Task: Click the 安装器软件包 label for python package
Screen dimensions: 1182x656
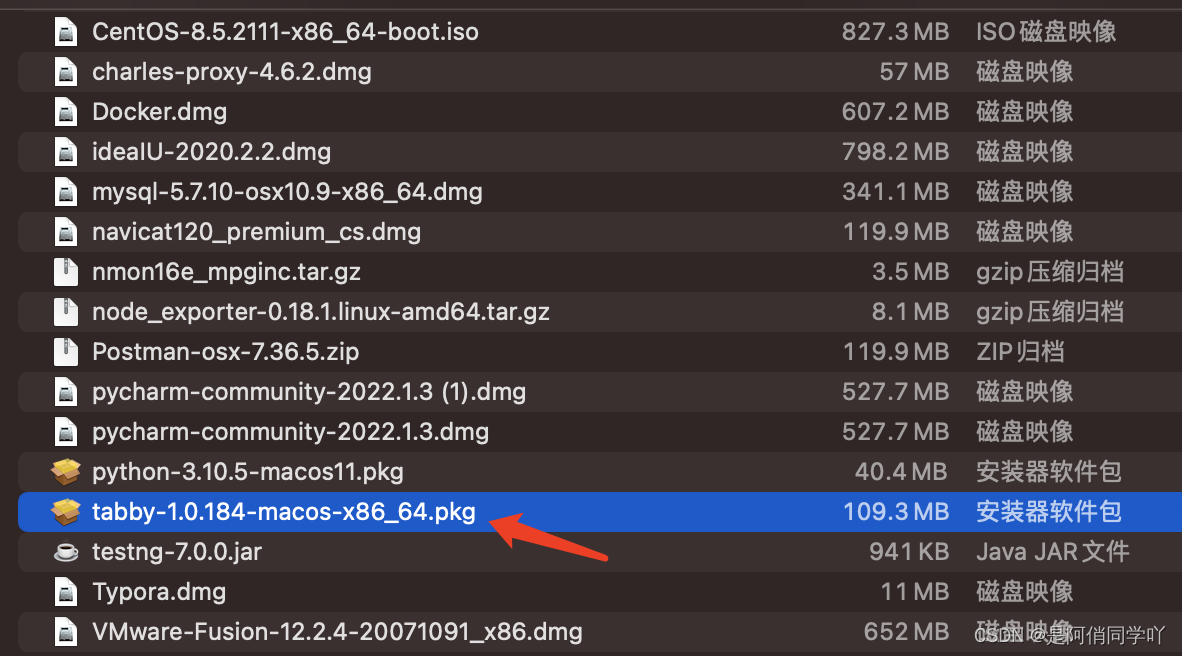Action: pyautogui.click(x=1045, y=471)
